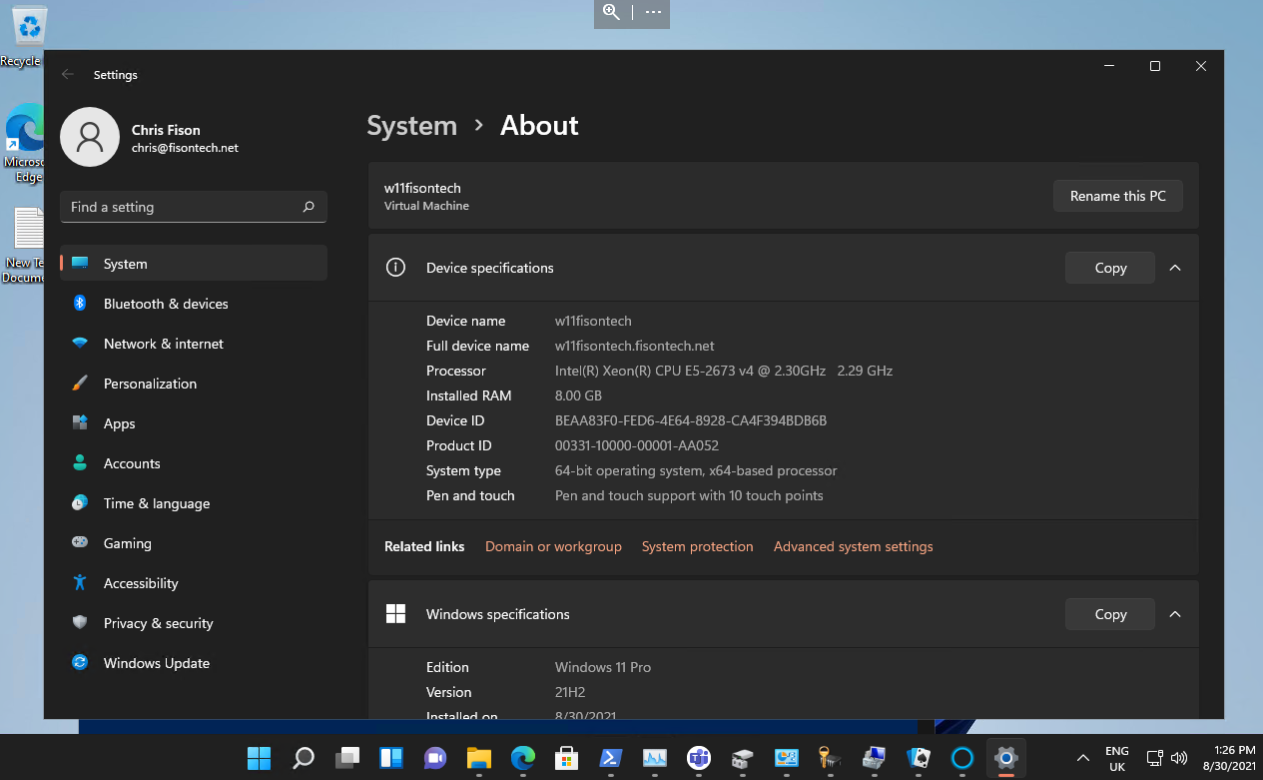Open Solitaire cards app on the taskbar
The image size is (1263, 780).
918,758
